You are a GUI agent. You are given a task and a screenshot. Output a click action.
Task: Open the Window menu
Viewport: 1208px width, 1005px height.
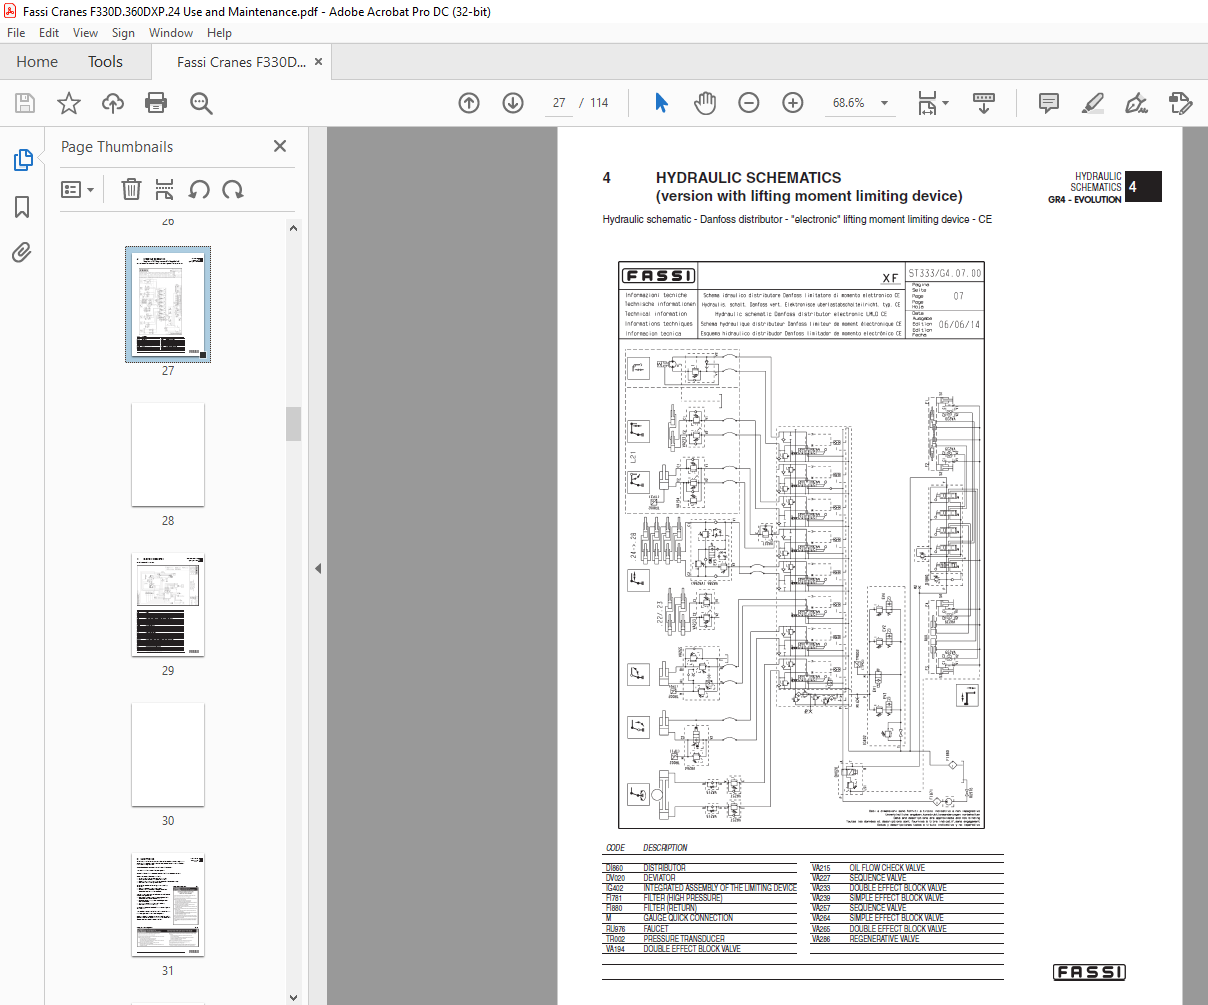click(171, 33)
